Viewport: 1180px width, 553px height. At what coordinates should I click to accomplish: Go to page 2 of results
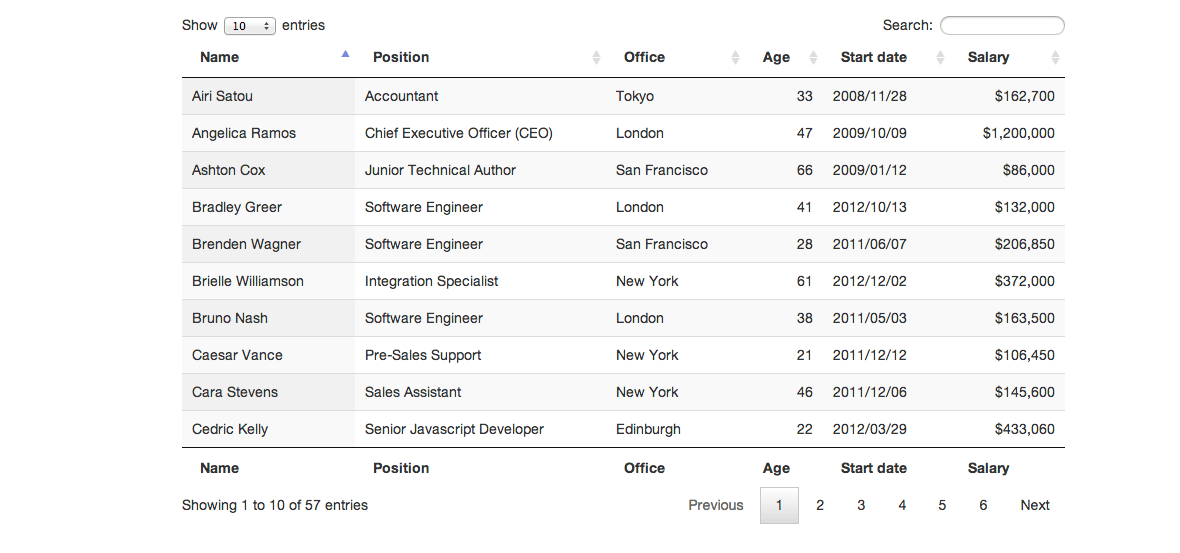[x=820, y=505]
